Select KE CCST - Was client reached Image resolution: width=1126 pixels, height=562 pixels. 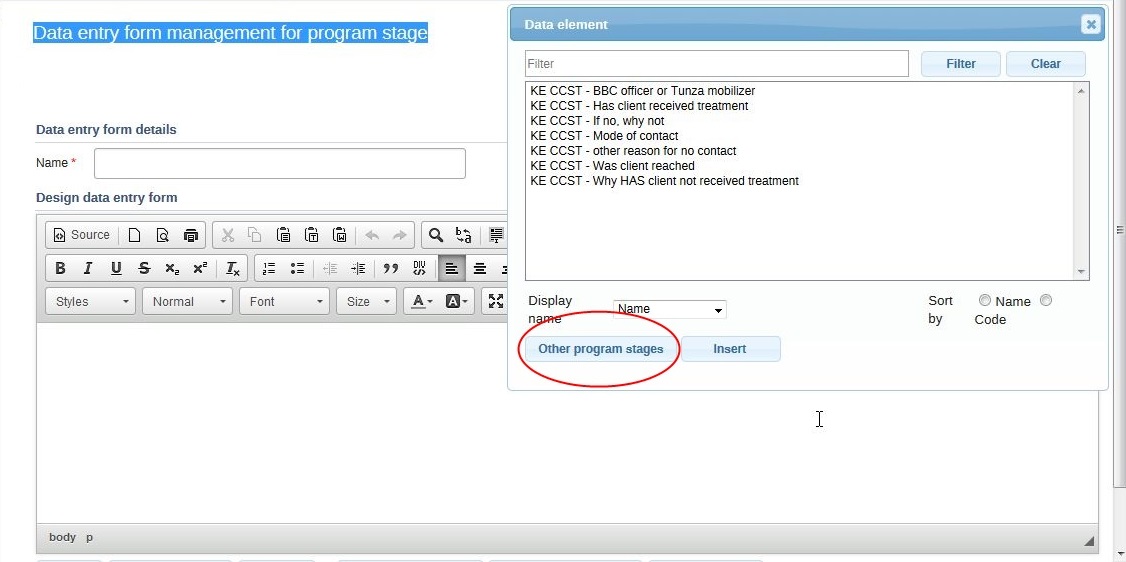tap(613, 167)
